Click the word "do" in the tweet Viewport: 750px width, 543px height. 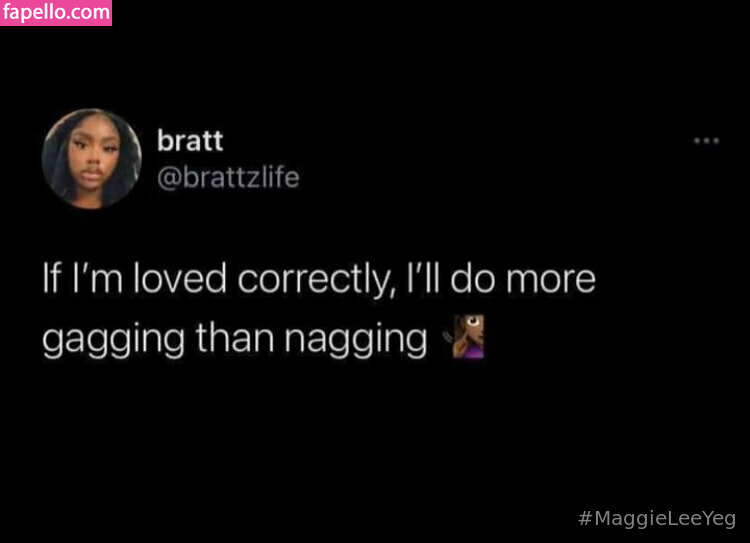tap(473, 279)
